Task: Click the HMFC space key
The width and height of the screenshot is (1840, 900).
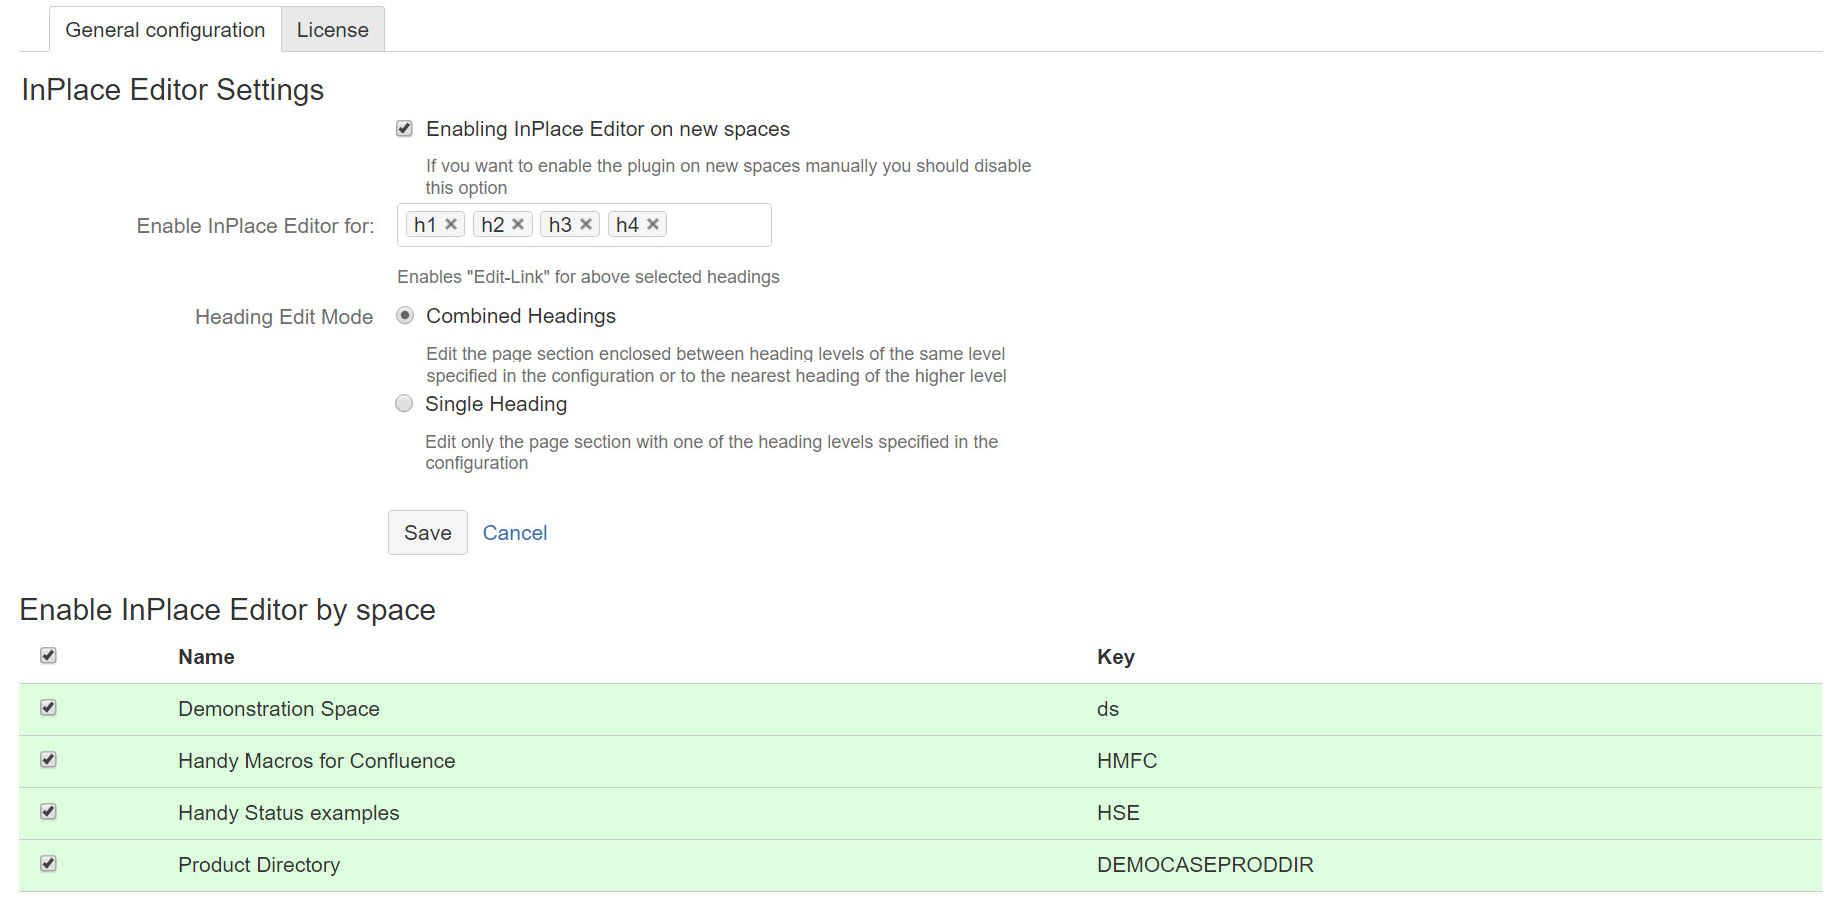Action: coord(1127,761)
